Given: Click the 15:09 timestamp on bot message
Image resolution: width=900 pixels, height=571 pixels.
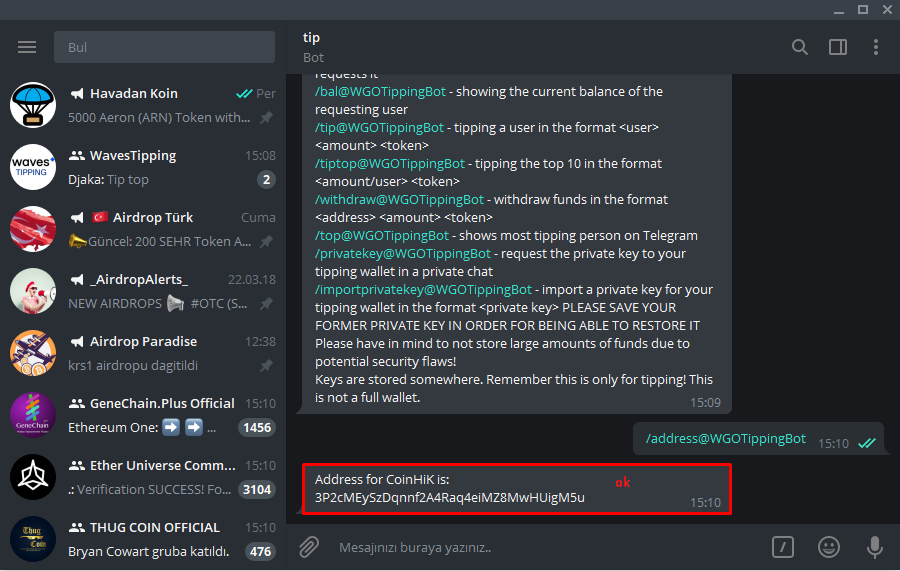Looking at the screenshot, I should [705, 403].
